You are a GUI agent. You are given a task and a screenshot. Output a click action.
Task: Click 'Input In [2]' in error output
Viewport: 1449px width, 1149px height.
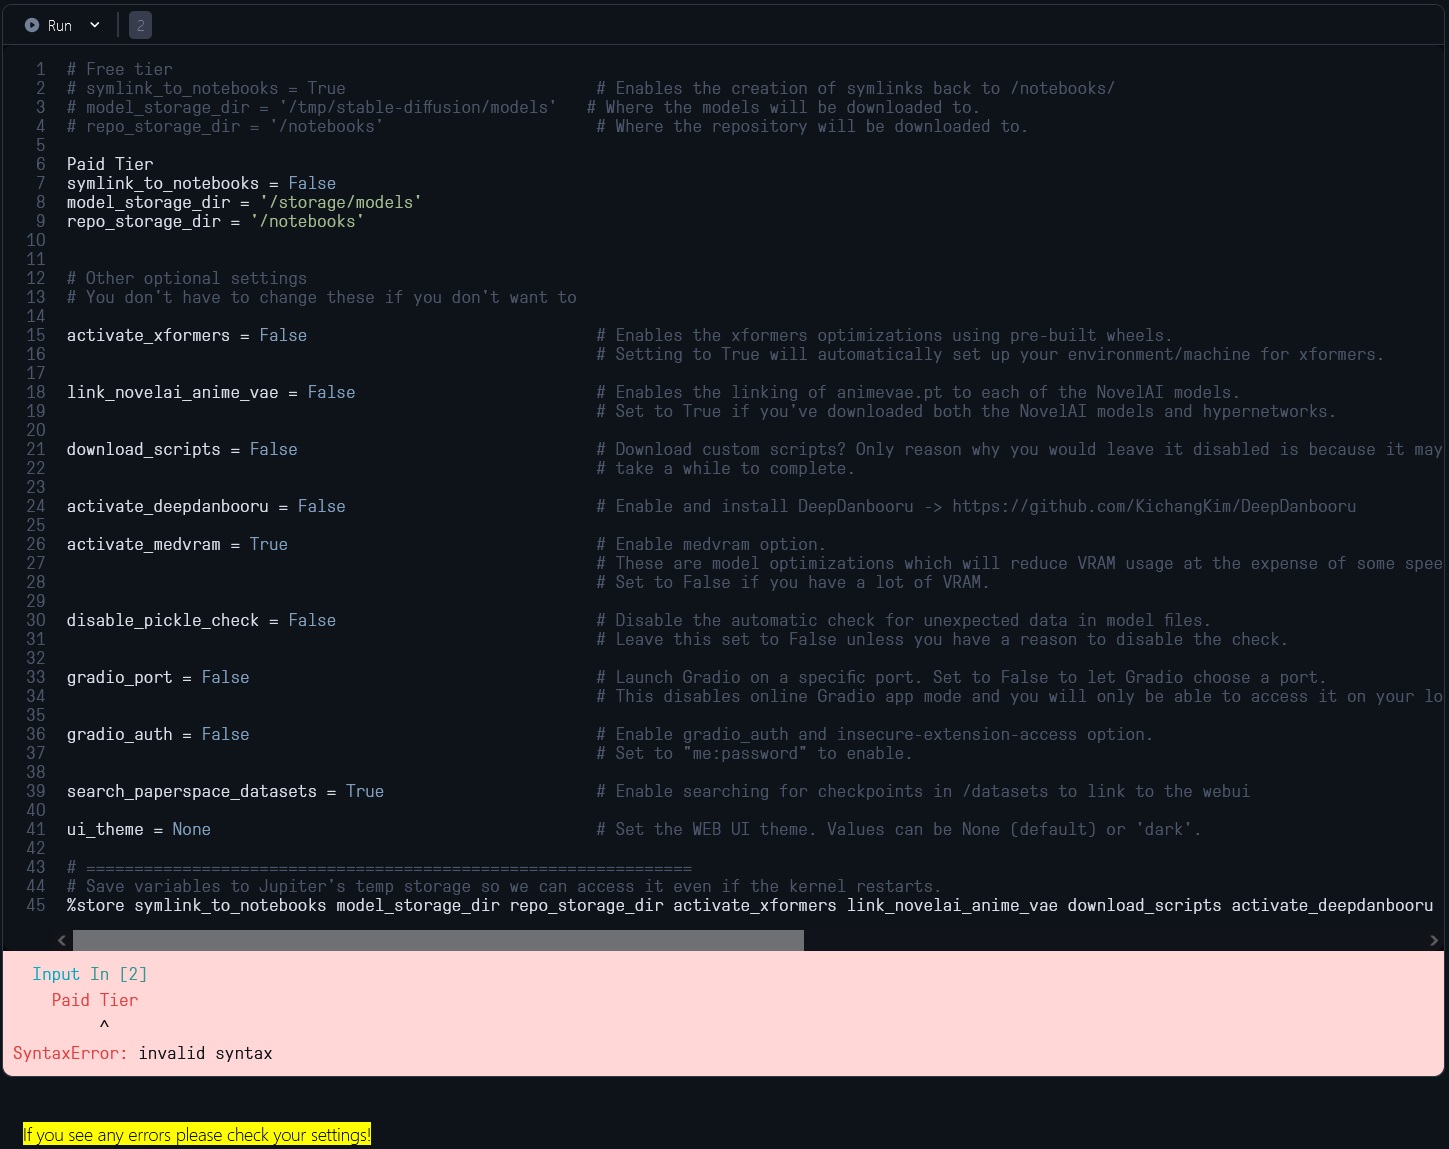pyautogui.click(x=90, y=974)
